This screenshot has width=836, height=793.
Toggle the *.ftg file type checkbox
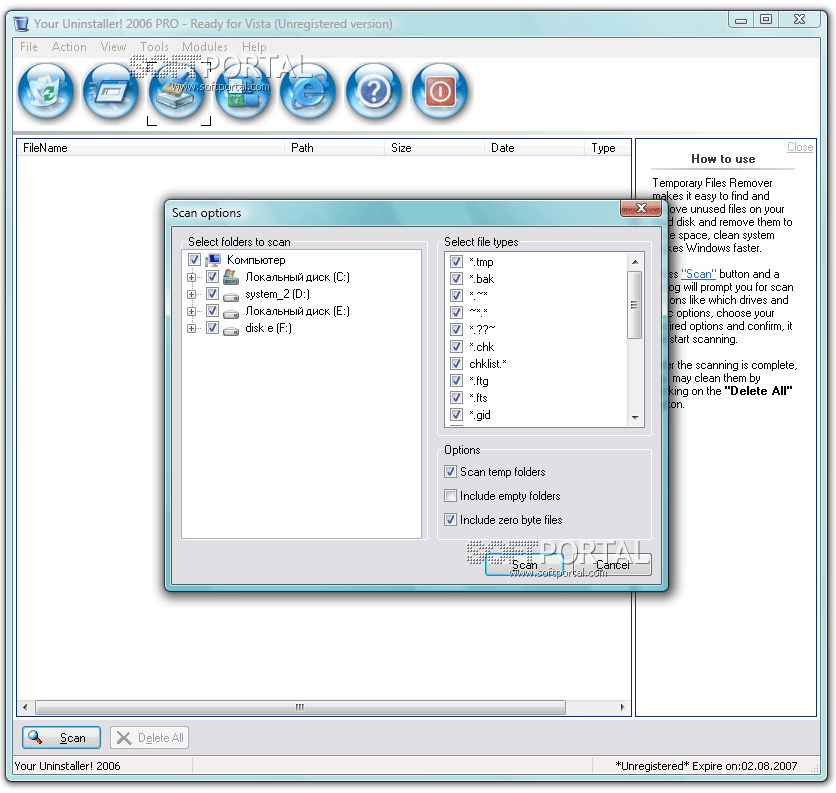point(456,381)
